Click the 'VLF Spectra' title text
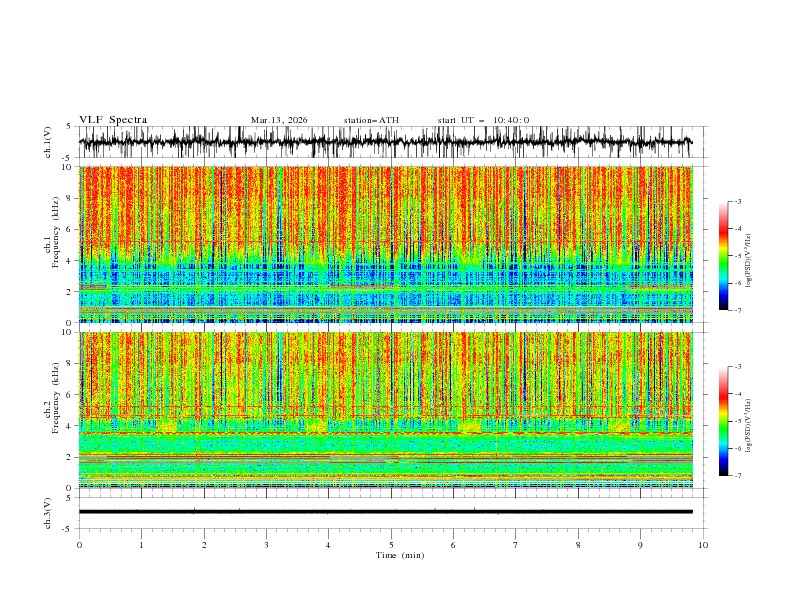This screenshot has width=792, height=612. 113,120
